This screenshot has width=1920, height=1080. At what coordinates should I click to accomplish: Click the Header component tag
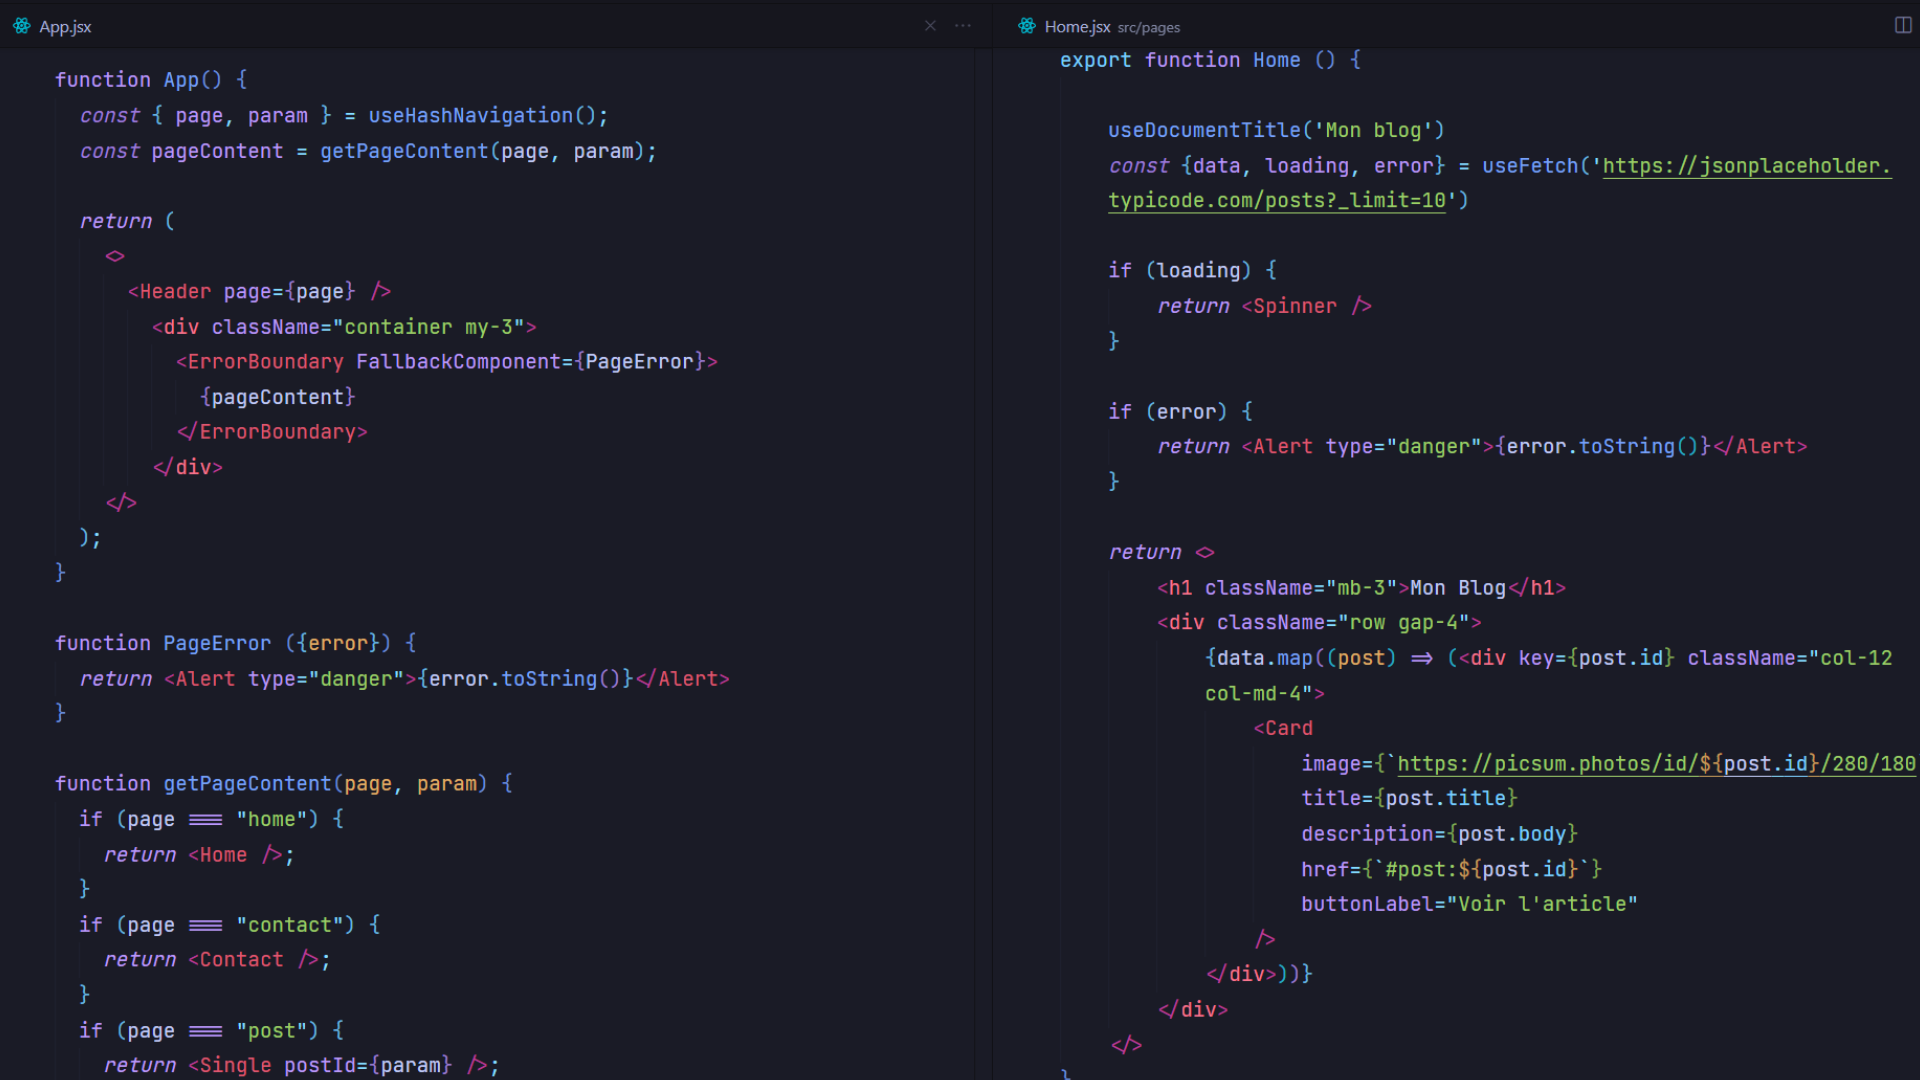(175, 292)
